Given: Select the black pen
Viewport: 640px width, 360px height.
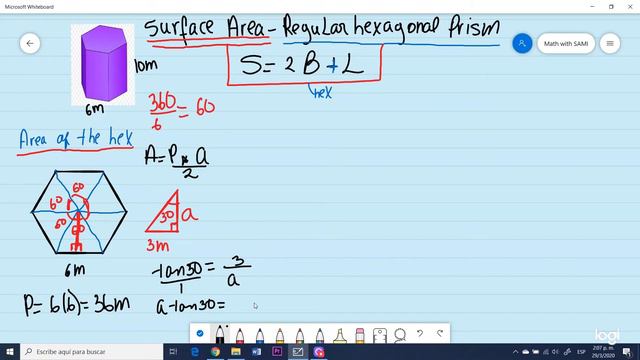Looking at the screenshot, I should 220,334.
